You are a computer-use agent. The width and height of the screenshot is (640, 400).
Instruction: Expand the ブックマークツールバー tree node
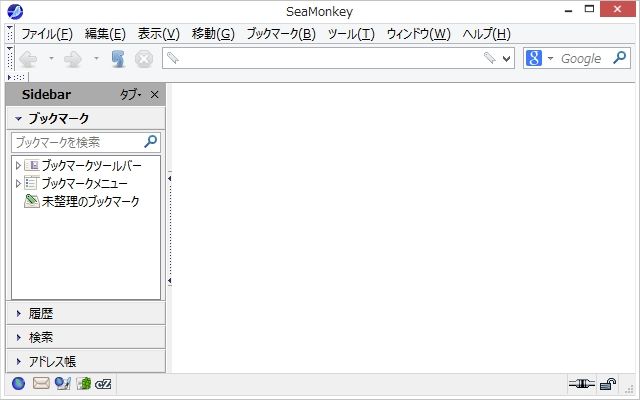point(18,165)
